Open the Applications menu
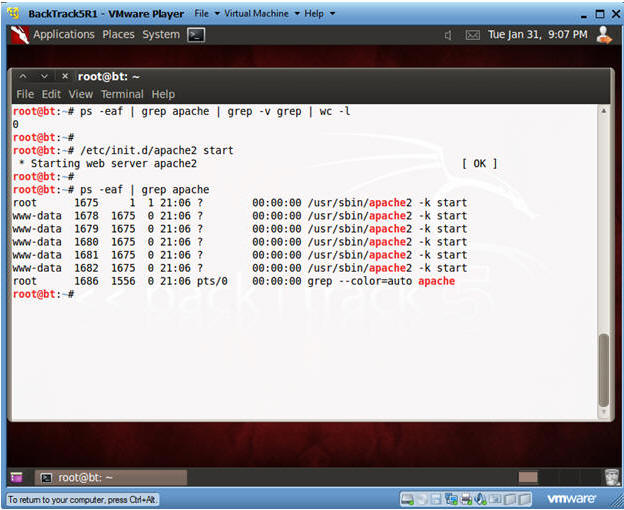Viewport: 624px width, 510px height. tap(64, 35)
